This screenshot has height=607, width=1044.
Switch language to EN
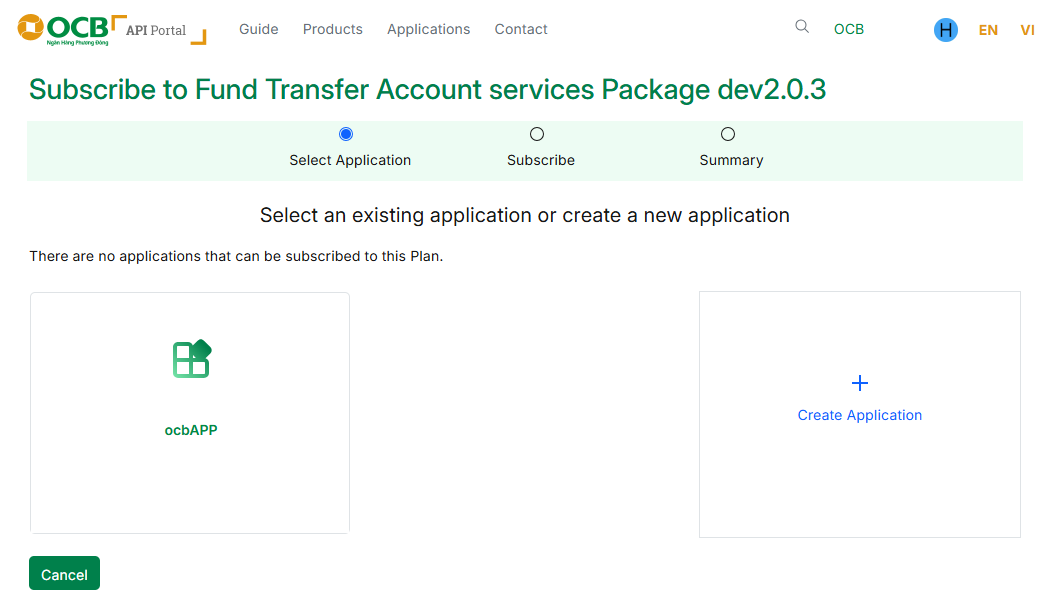(988, 30)
